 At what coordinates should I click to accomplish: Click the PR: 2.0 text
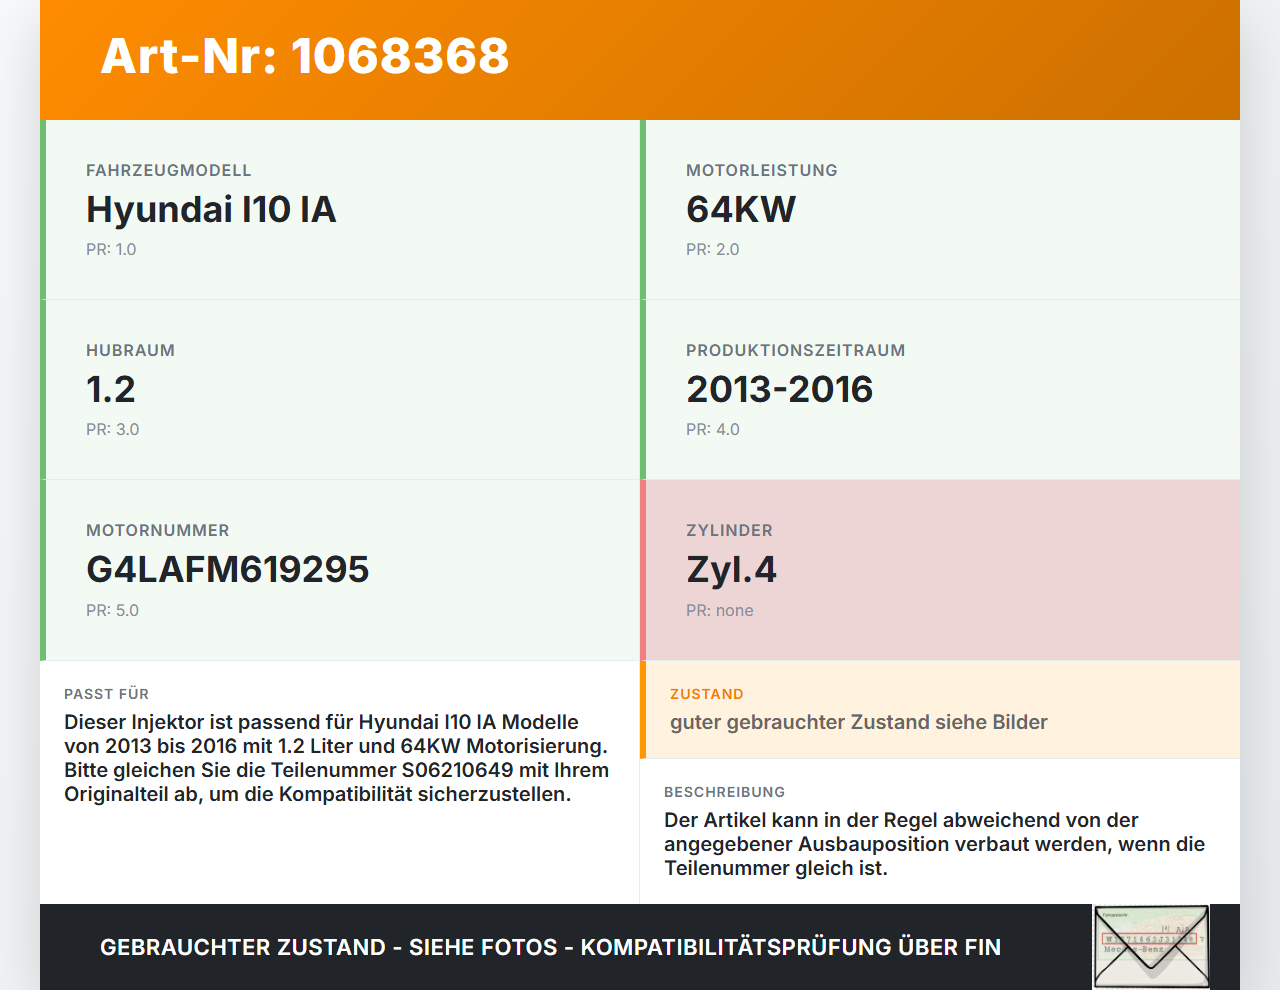pos(713,249)
